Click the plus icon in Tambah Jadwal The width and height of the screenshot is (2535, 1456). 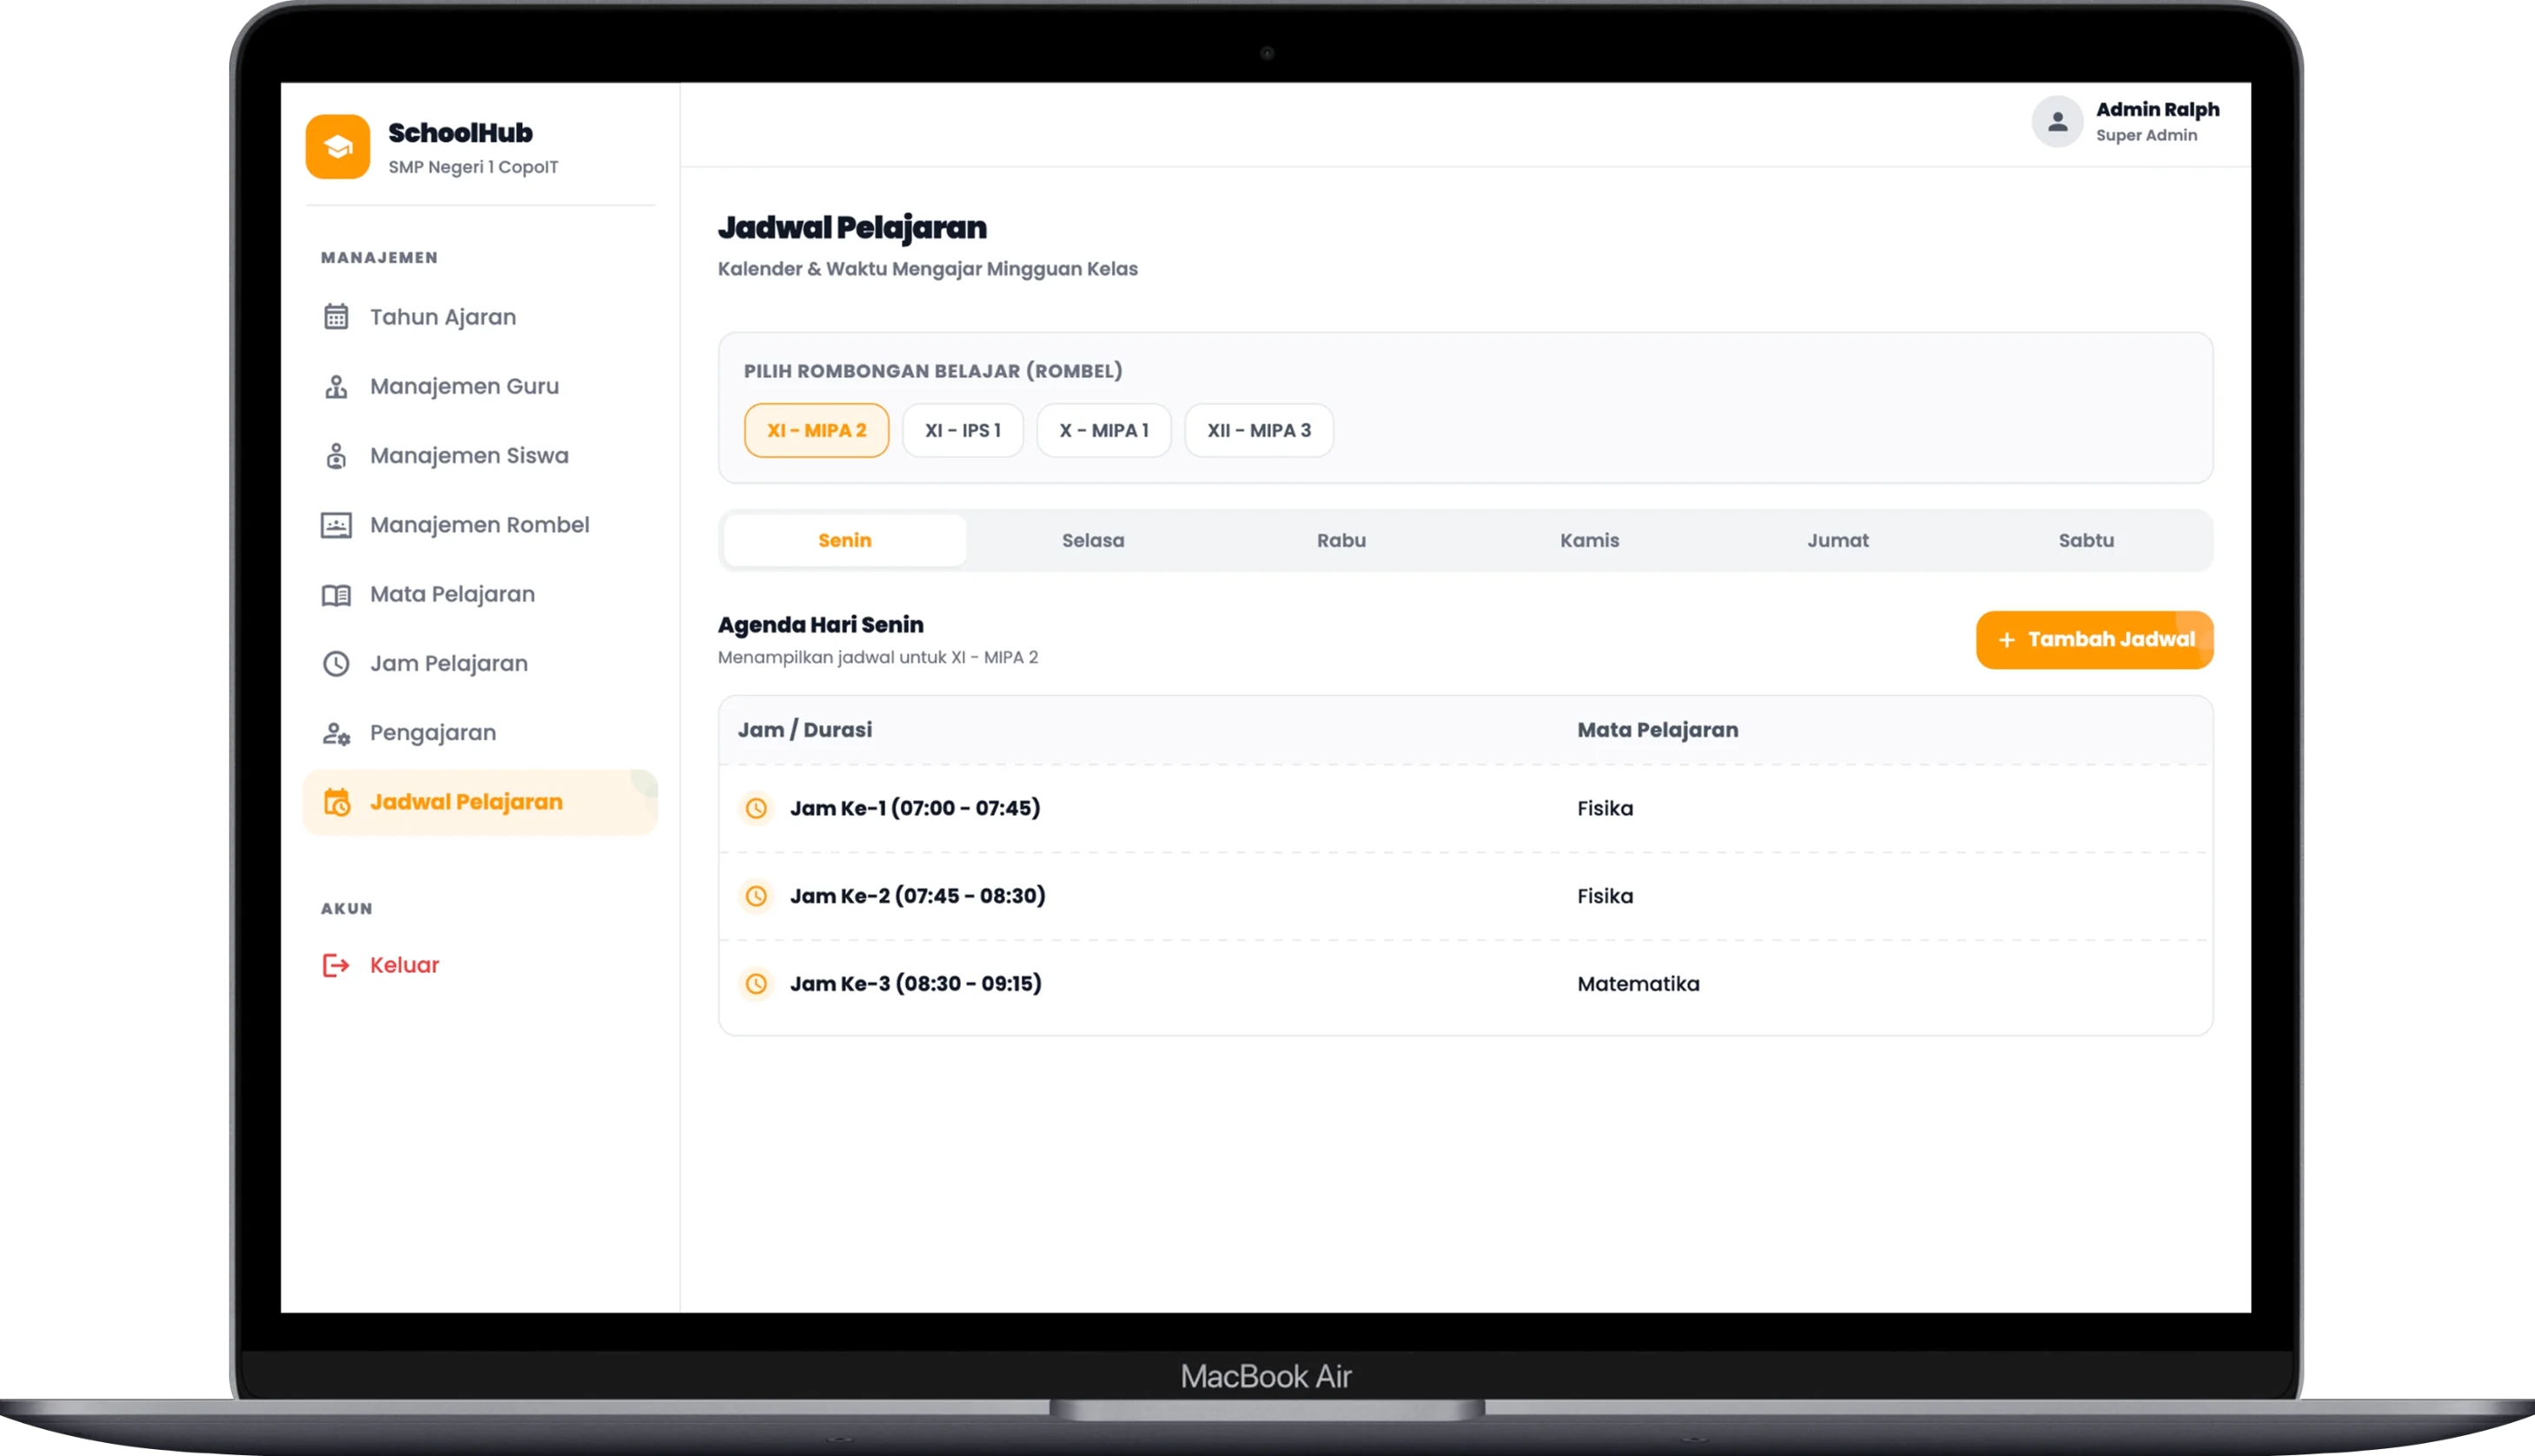pos(2006,640)
